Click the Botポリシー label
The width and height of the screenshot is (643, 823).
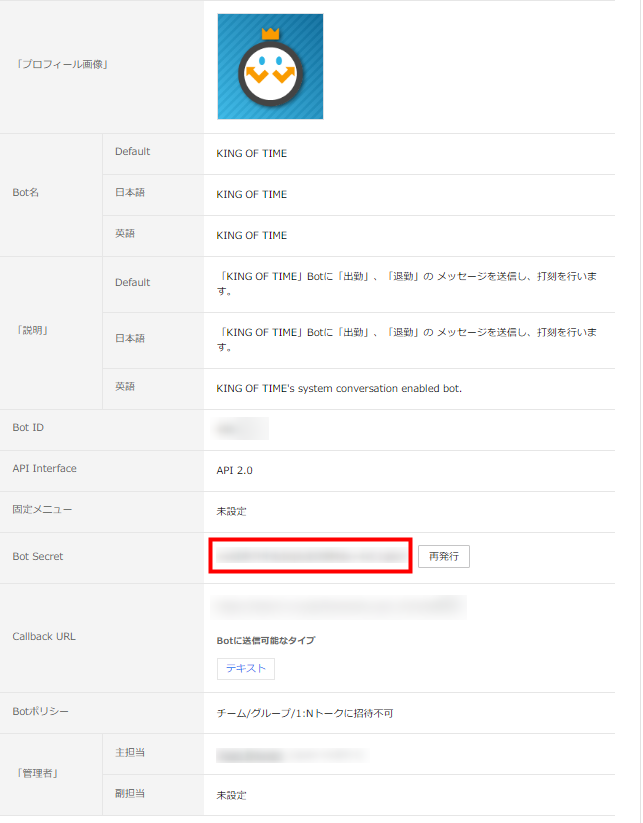point(40,711)
